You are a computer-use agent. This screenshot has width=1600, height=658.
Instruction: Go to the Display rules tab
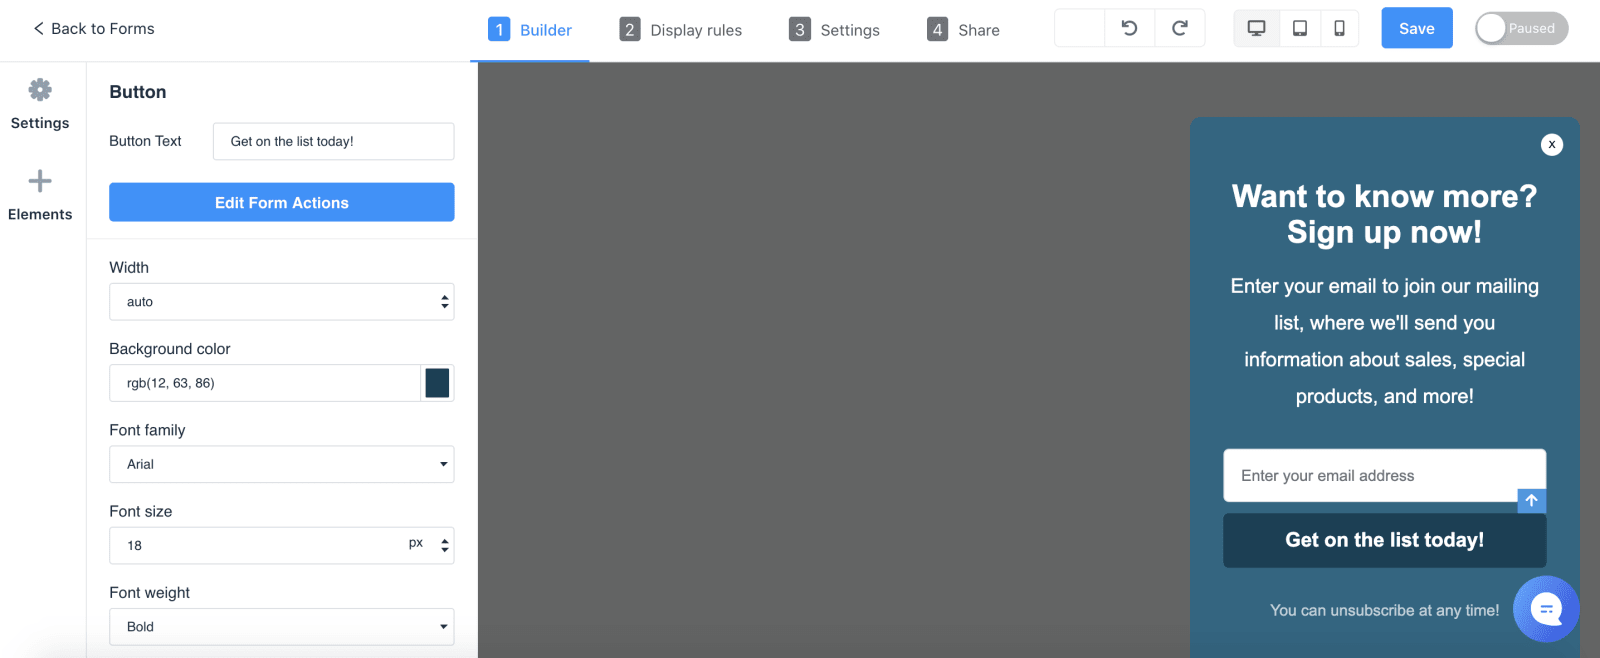(x=680, y=30)
